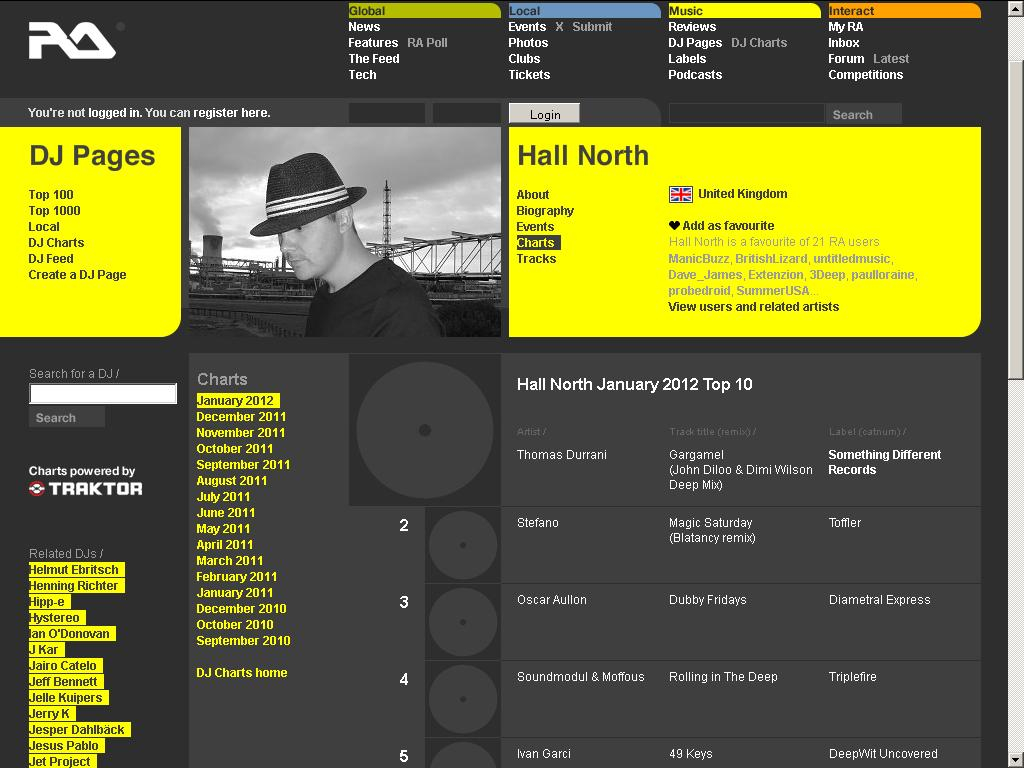Open the June 2011 chart
The height and width of the screenshot is (768, 1024).
[x=225, y=513]
